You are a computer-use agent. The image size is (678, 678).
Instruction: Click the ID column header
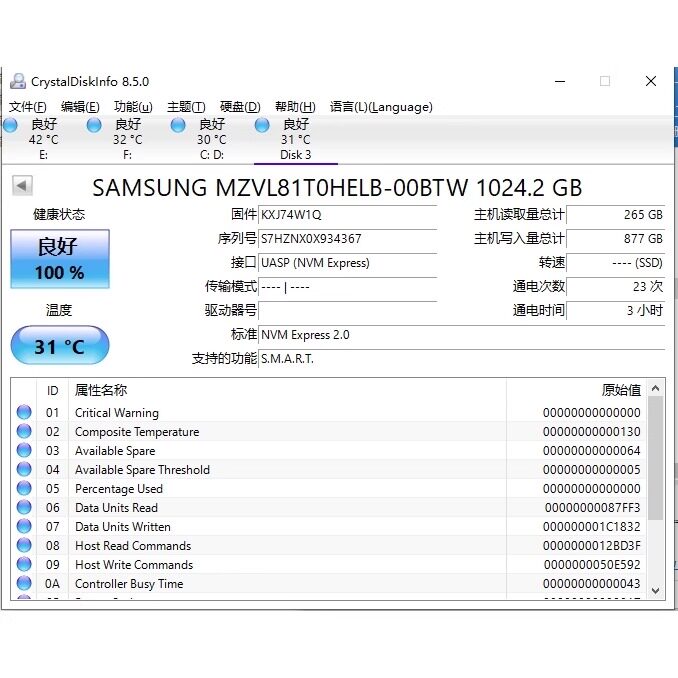pos(52,390)
